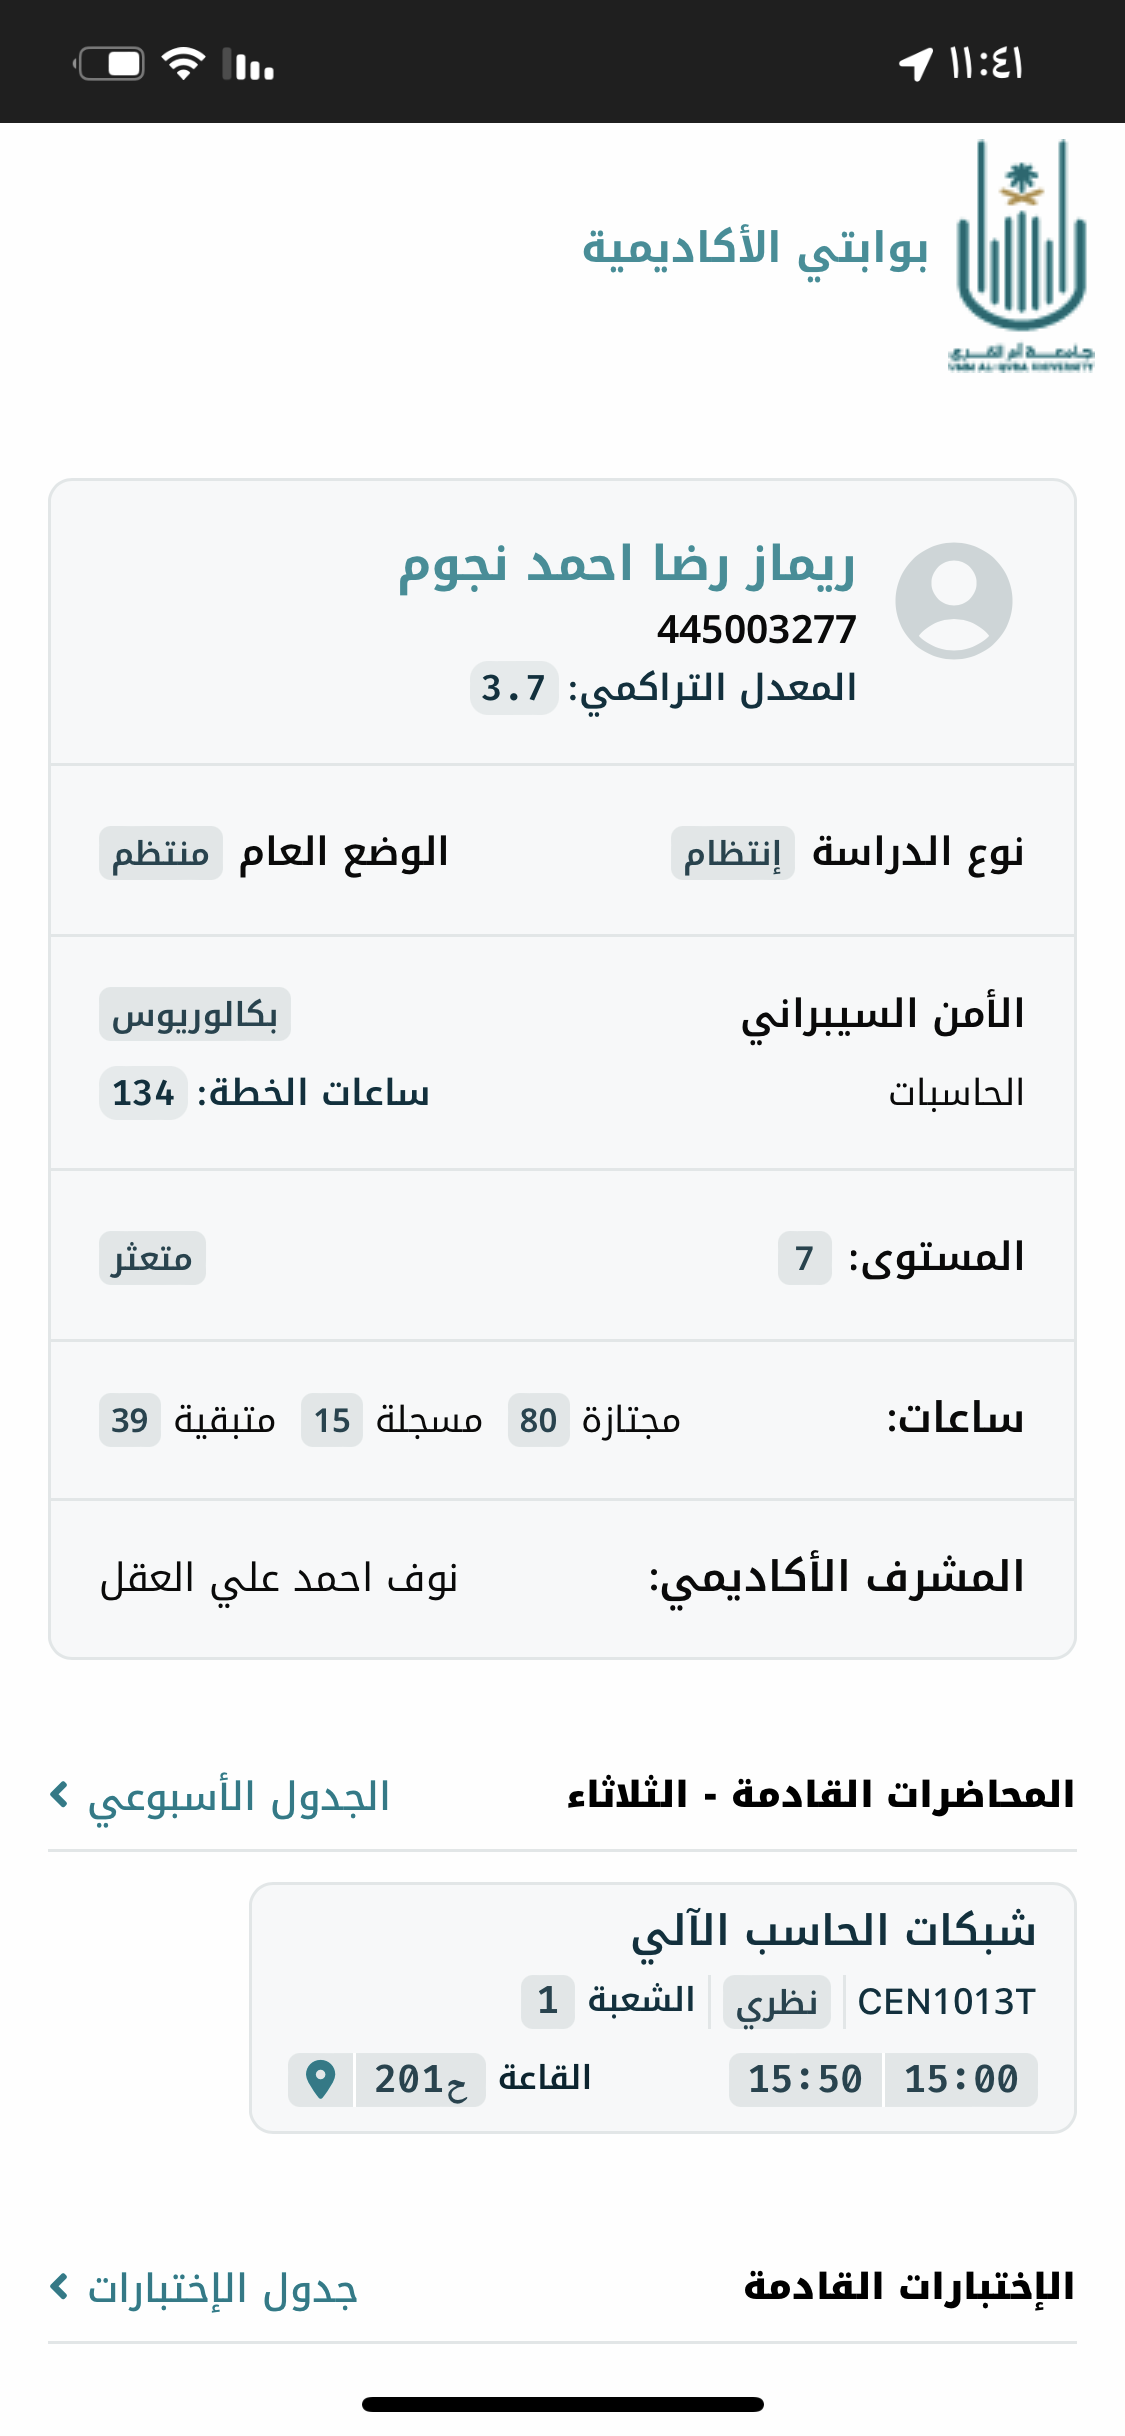This screenshot has width=1125, height=2436.
Task: Tap the ج201 classroom badge
Action: [x=420, y=2080]
